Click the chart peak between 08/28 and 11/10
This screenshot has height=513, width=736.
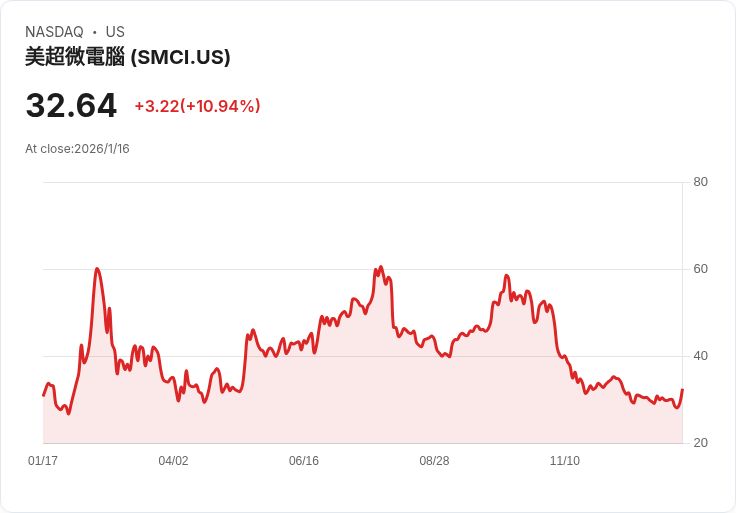[x=507, y=276]
